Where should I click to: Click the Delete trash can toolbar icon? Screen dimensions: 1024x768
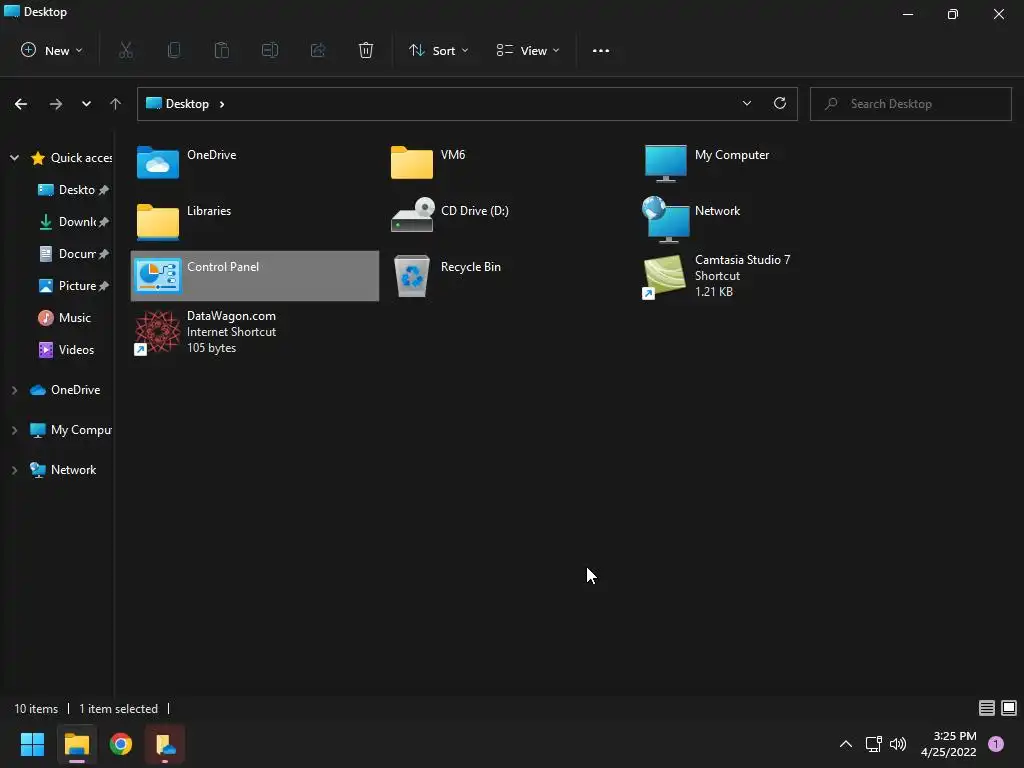tap(366, 50)
